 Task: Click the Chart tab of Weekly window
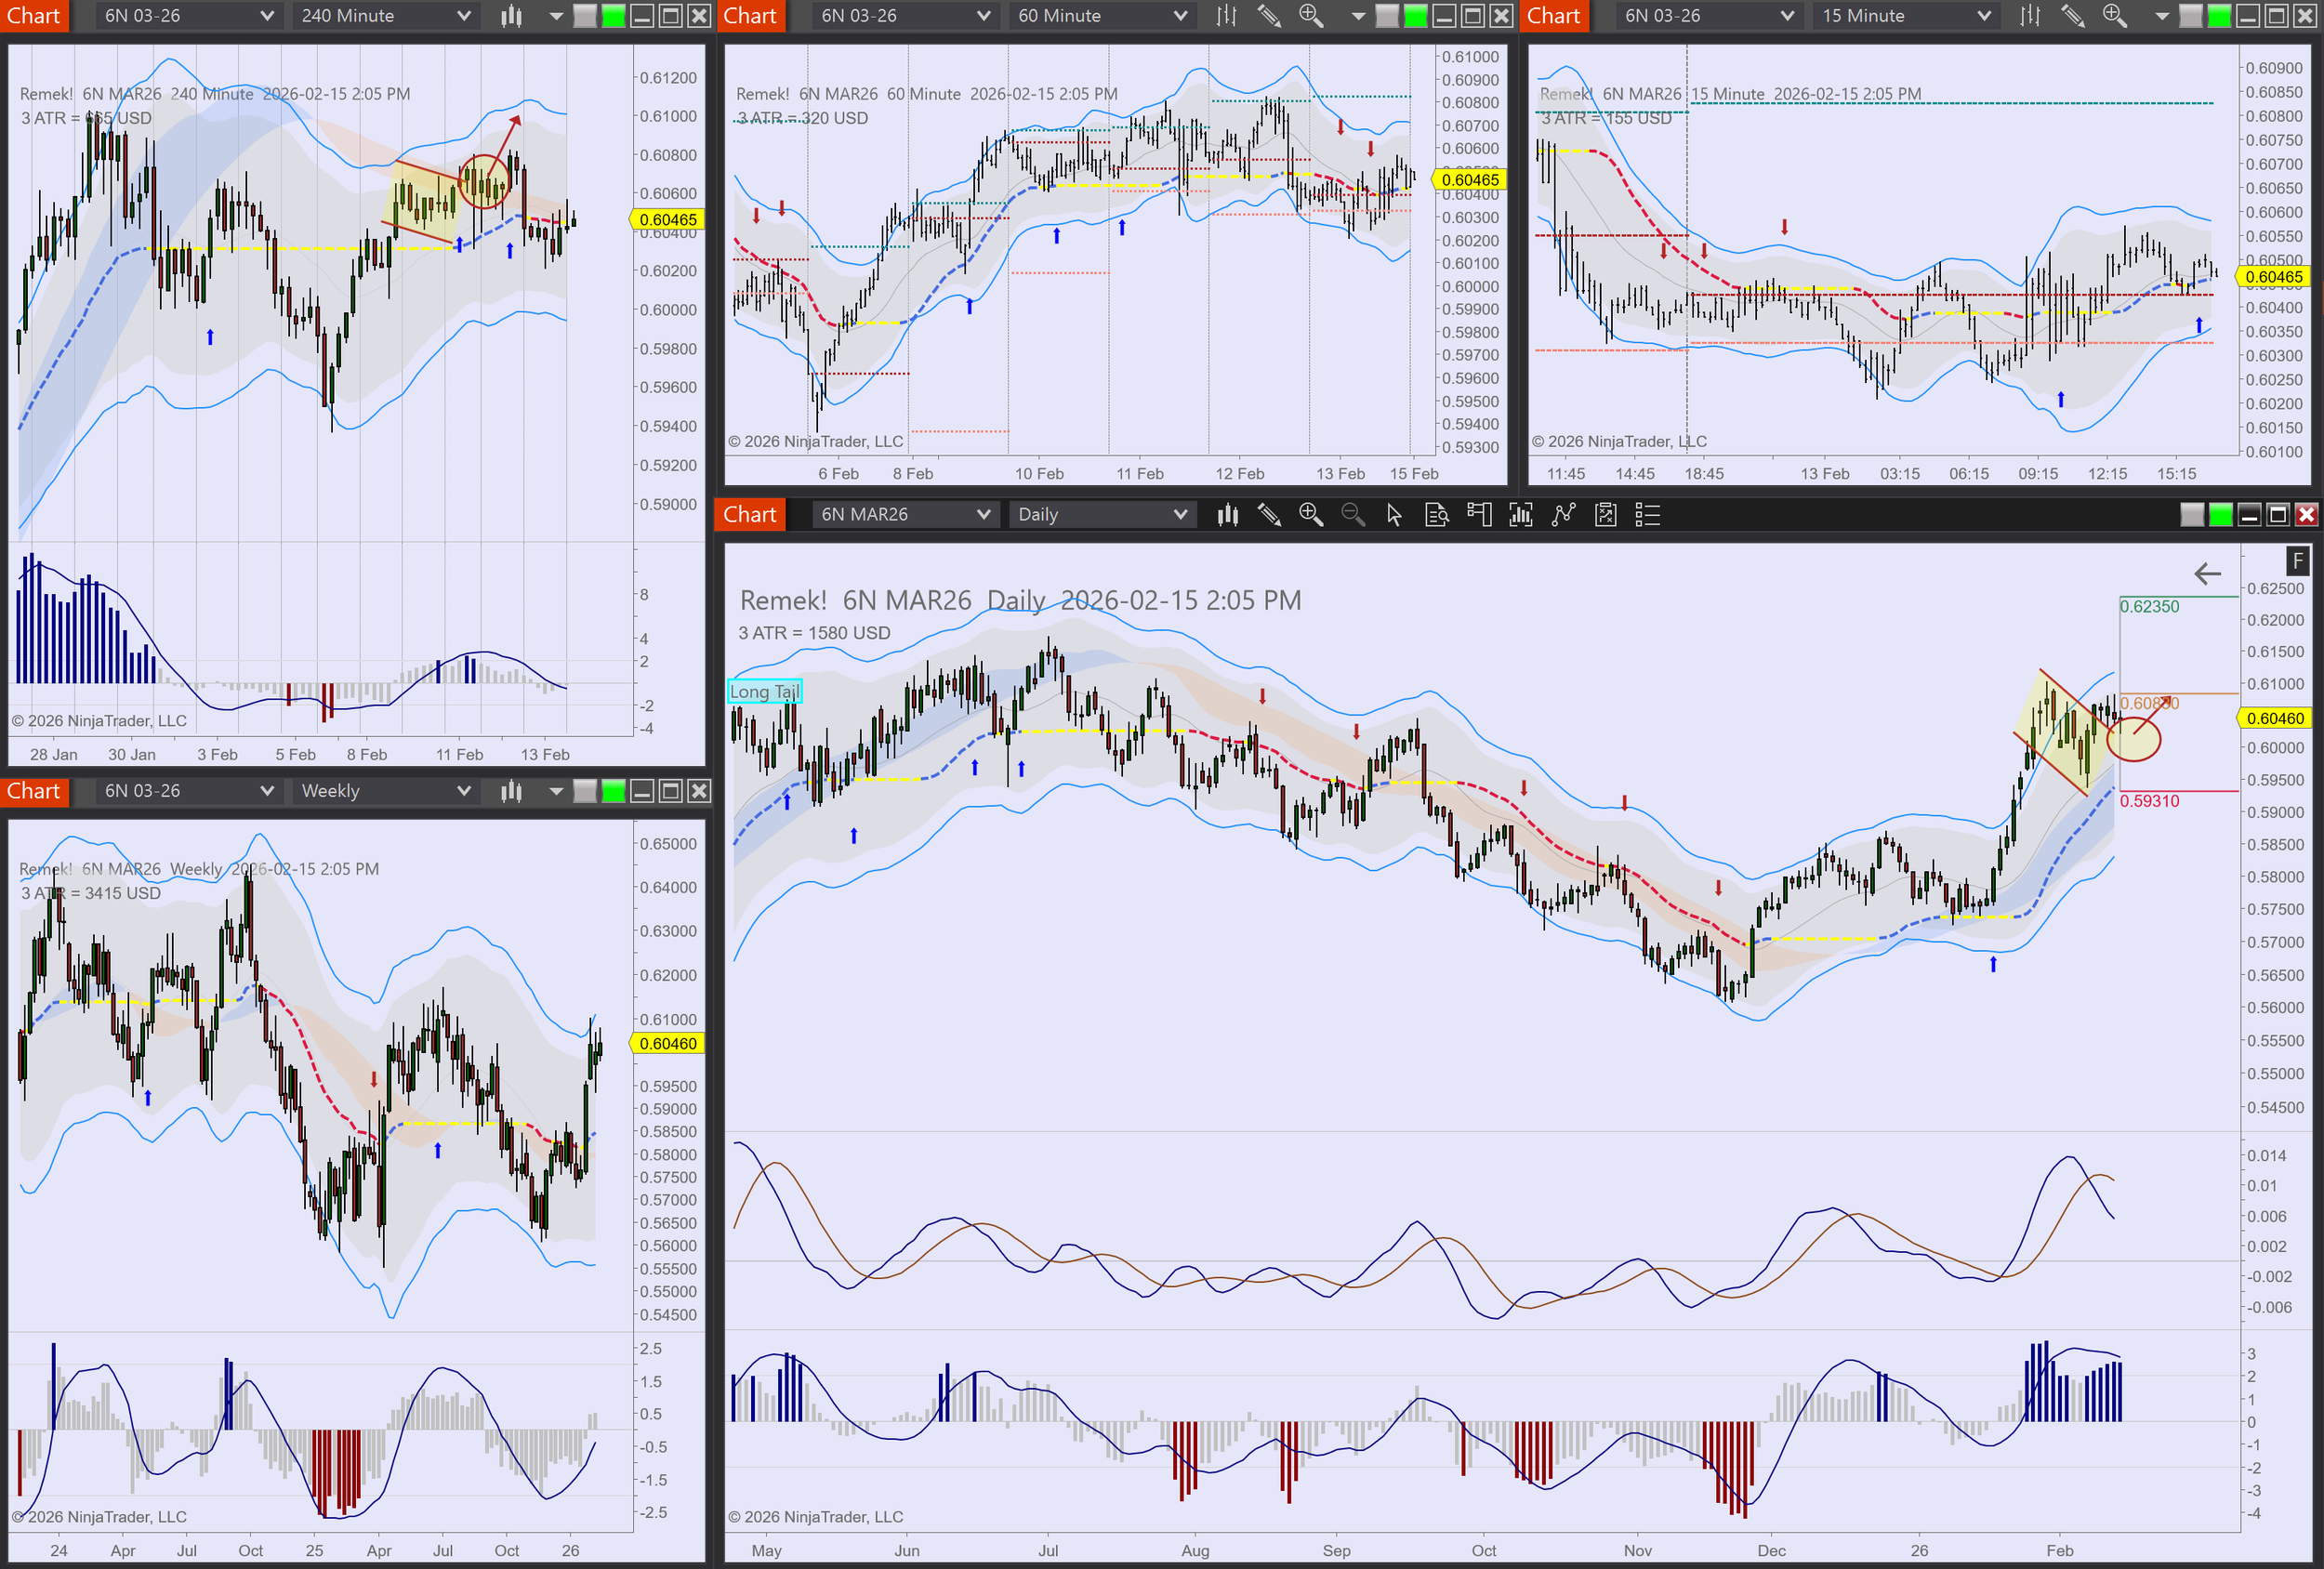tap(34, 791)
